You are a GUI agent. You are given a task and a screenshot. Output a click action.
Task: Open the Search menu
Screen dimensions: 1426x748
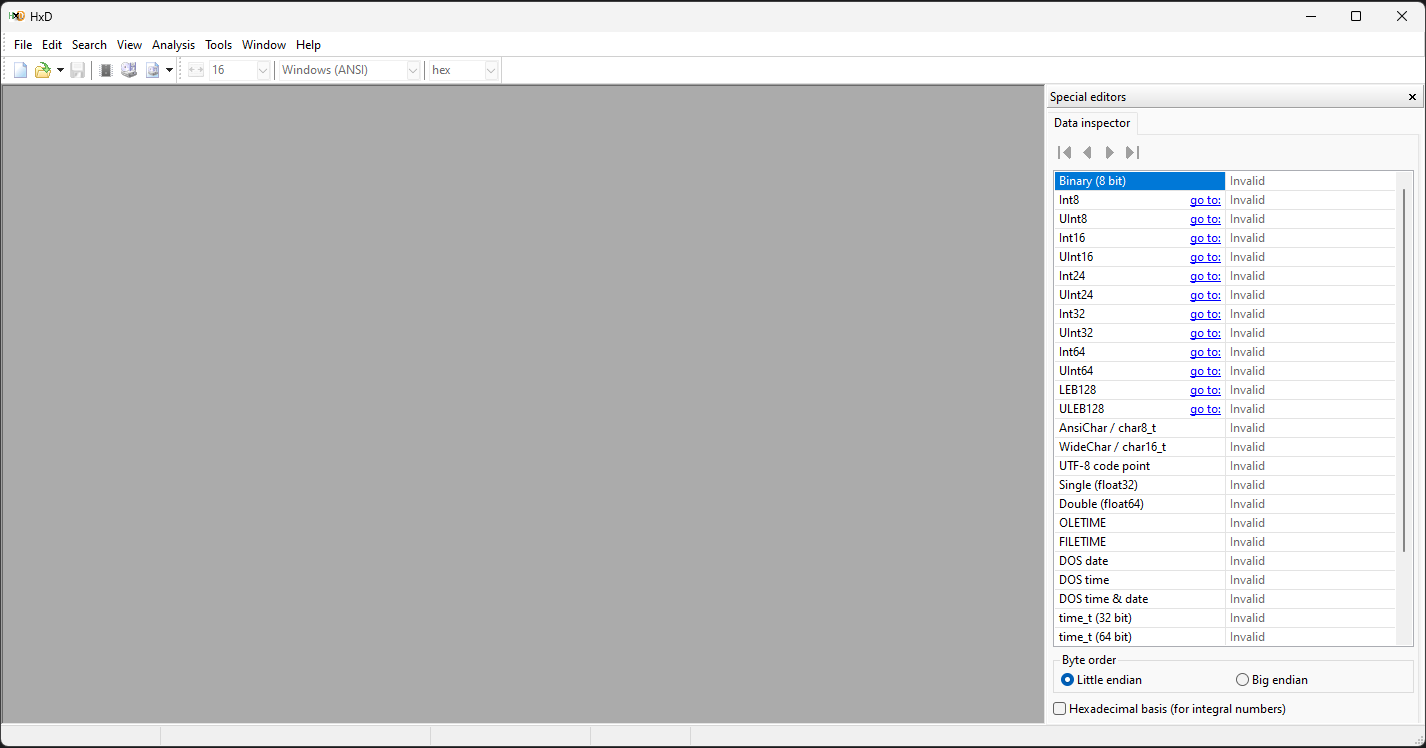coord(89,45)
